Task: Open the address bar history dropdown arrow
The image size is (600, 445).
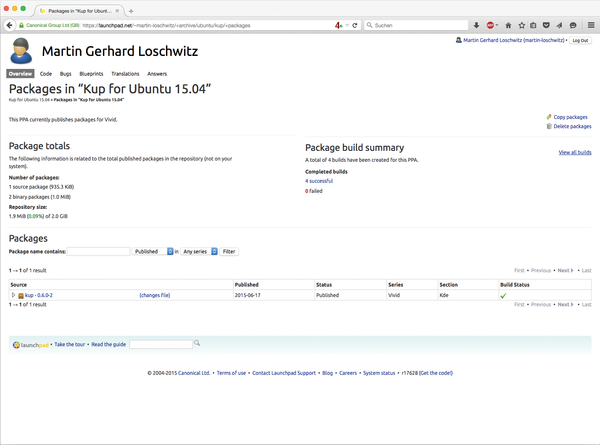Action: pyautogui.click(x=347, y=25)
